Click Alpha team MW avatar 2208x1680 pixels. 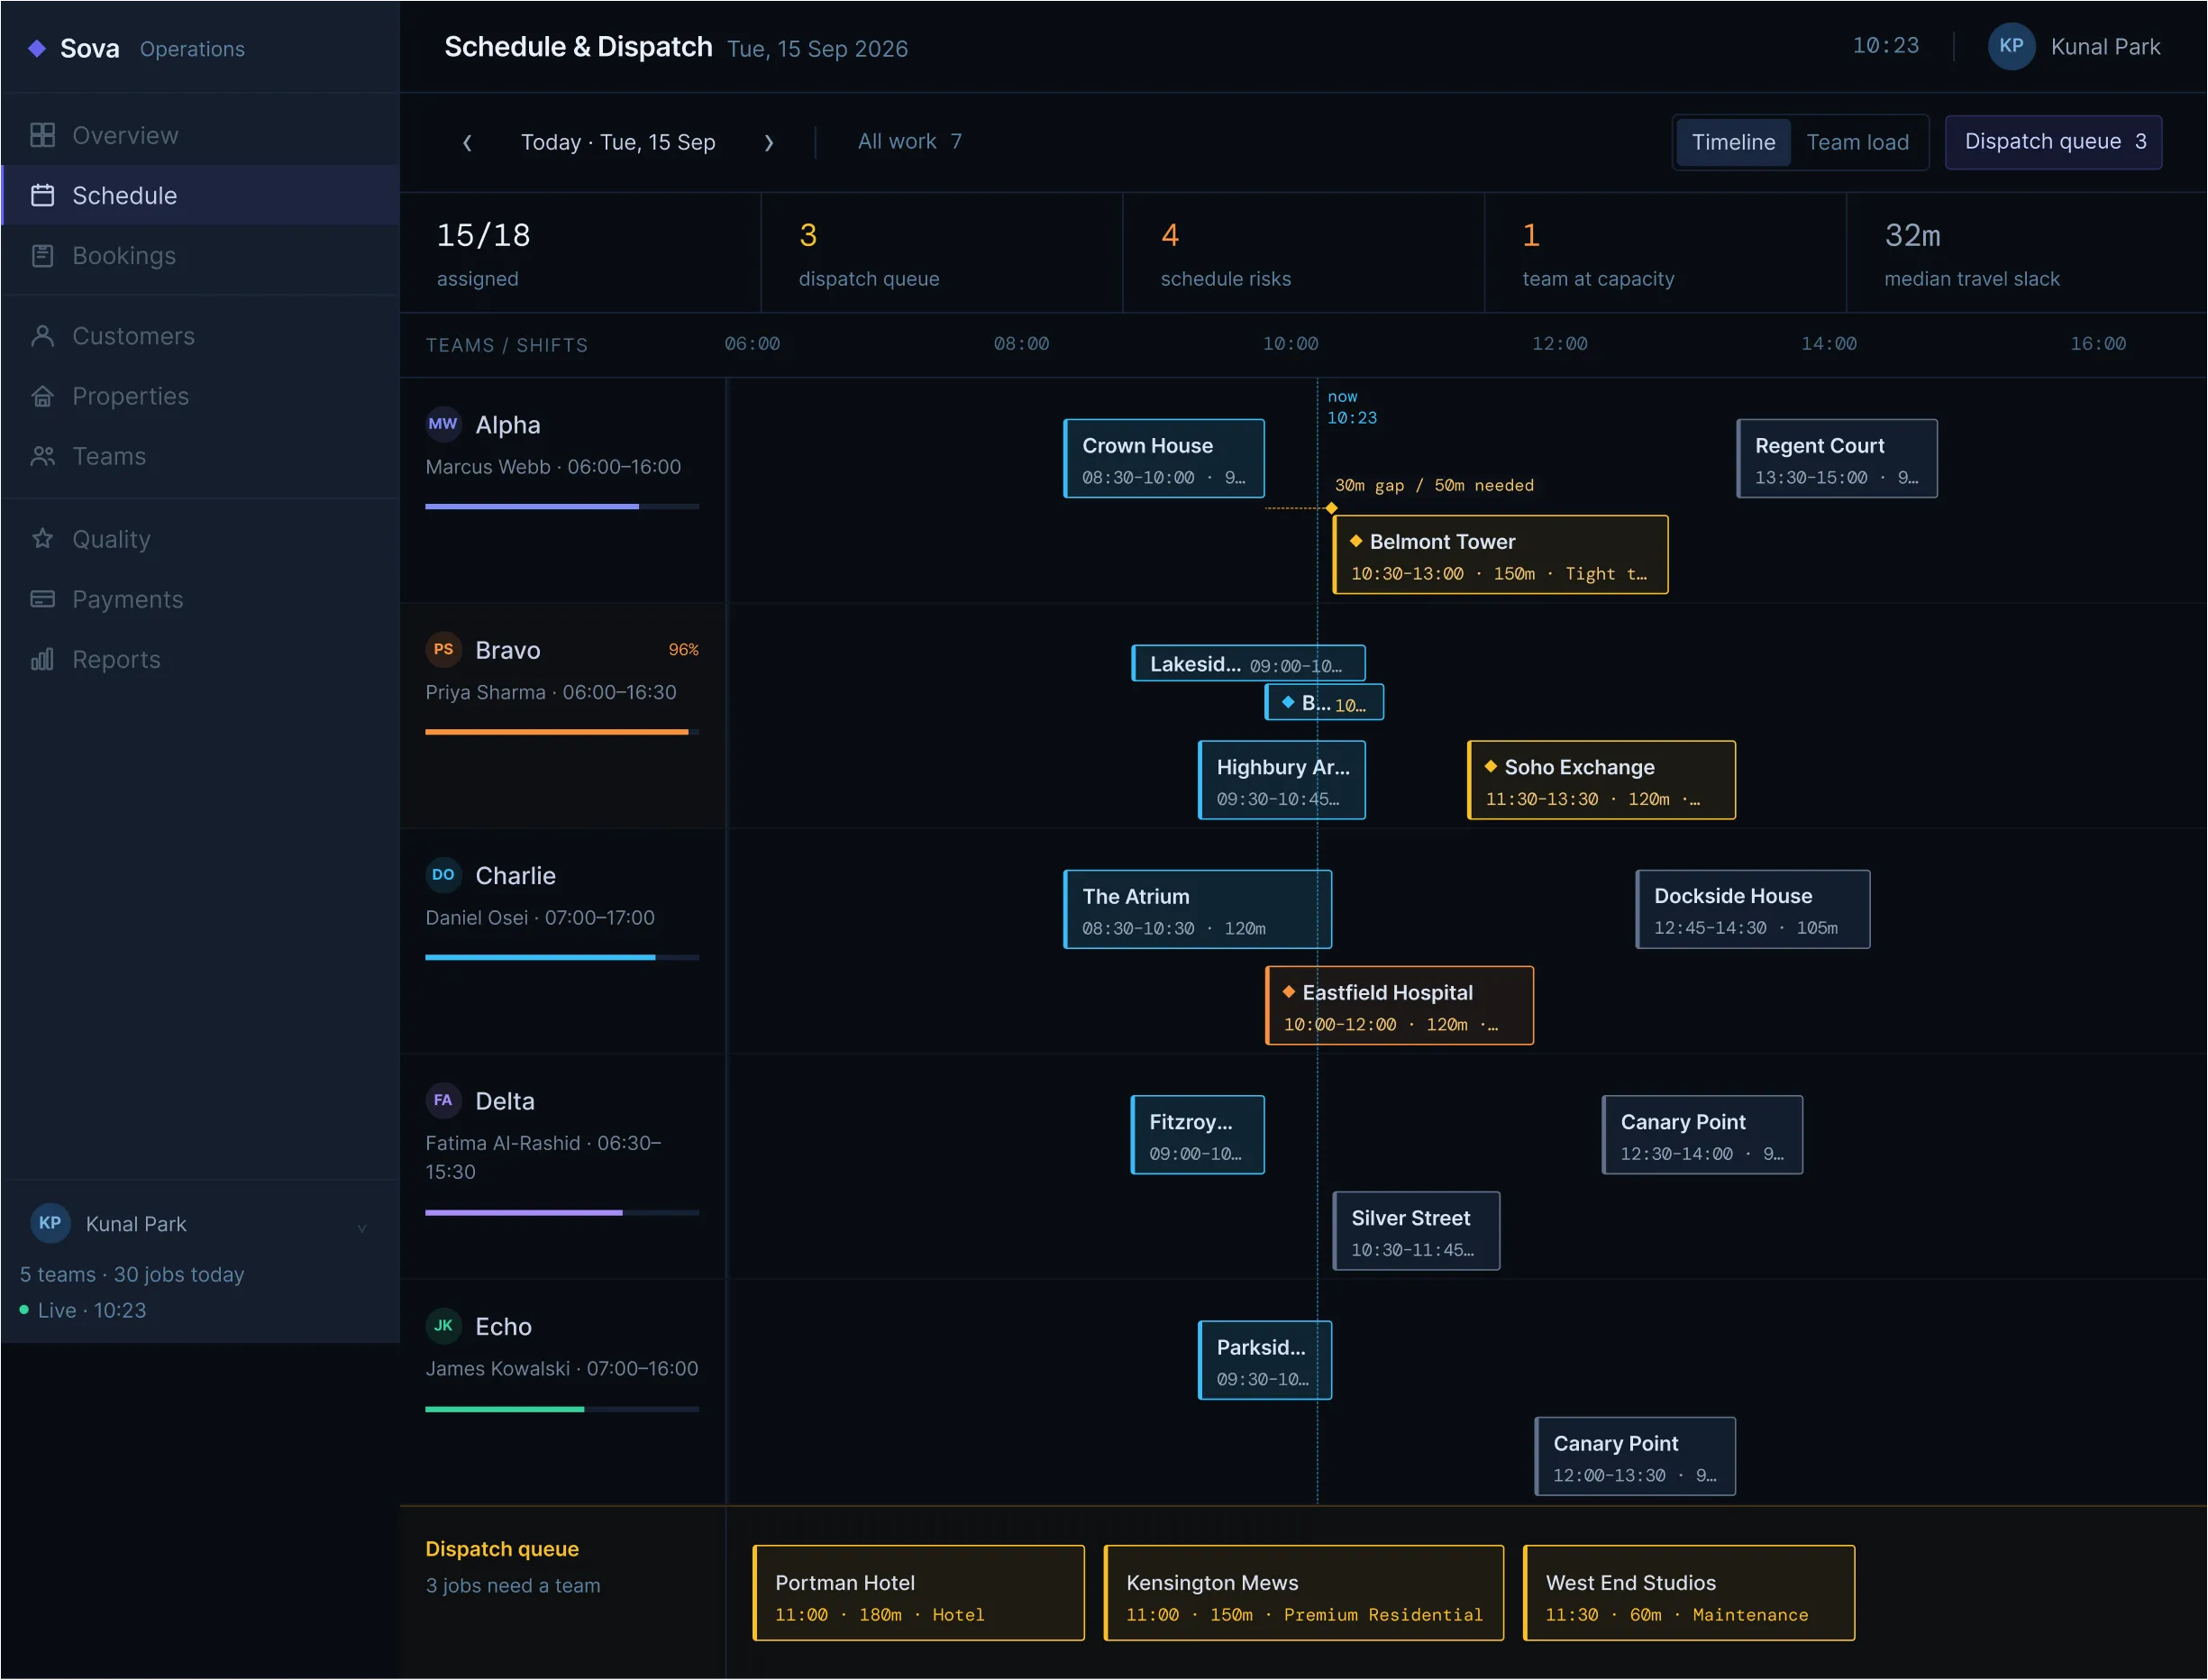(x=443, y=424)
